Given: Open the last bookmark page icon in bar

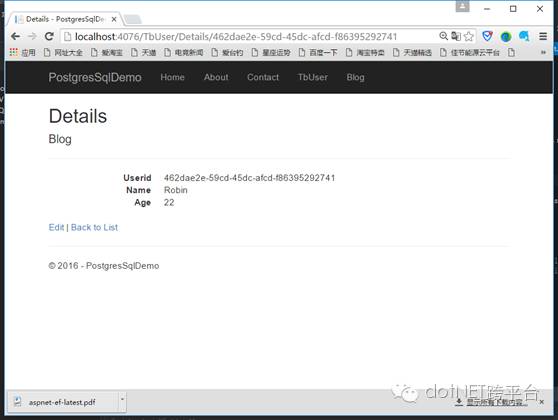Looking at the screenshot, I should [x=511, y=53].
